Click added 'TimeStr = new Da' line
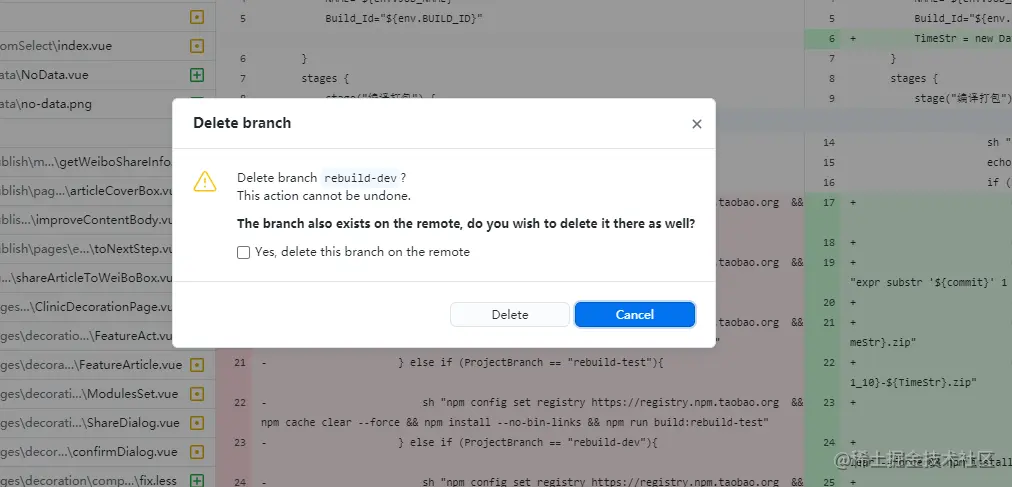 [x=962, y=39]
